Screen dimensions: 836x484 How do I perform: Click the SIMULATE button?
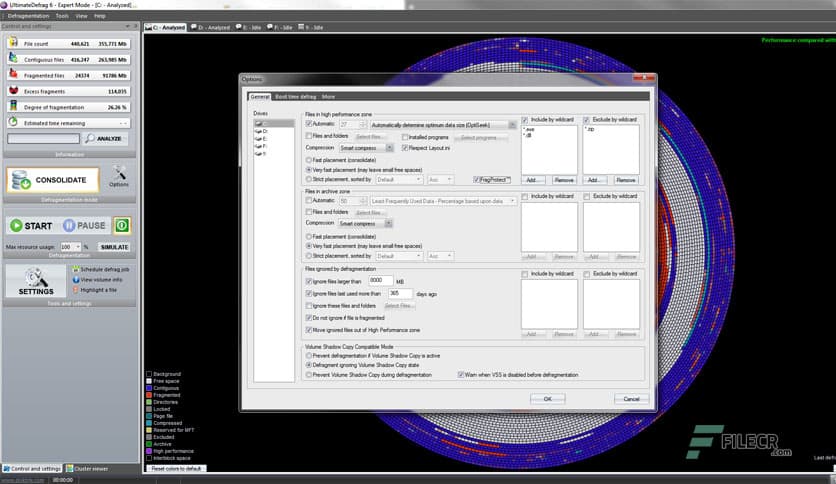pyautogui.click(x=114, y=247)
